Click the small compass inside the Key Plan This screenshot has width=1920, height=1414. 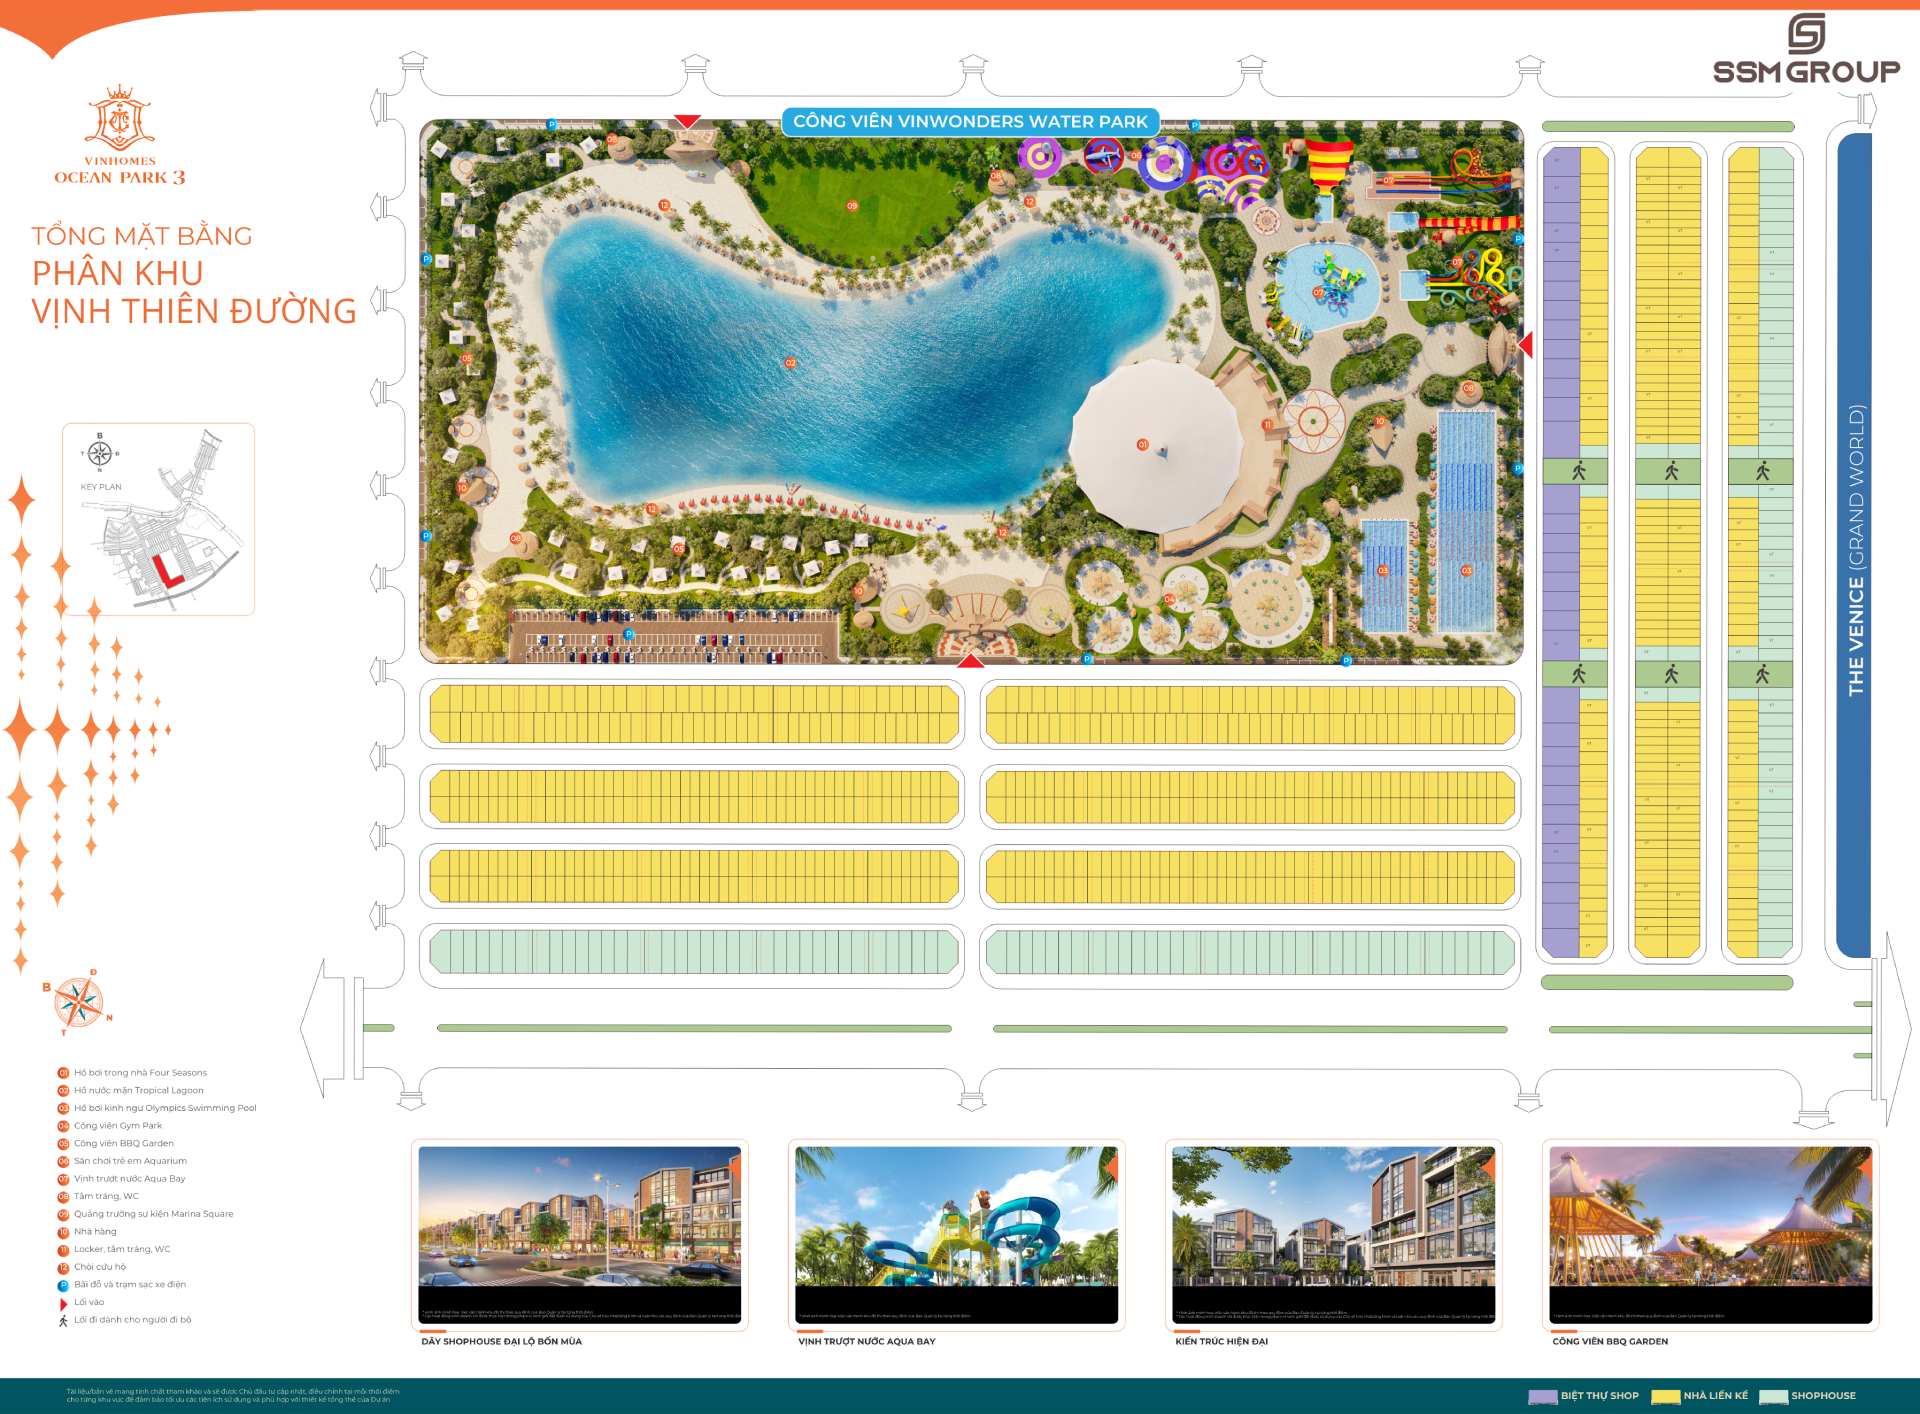[x=99, y=453]
